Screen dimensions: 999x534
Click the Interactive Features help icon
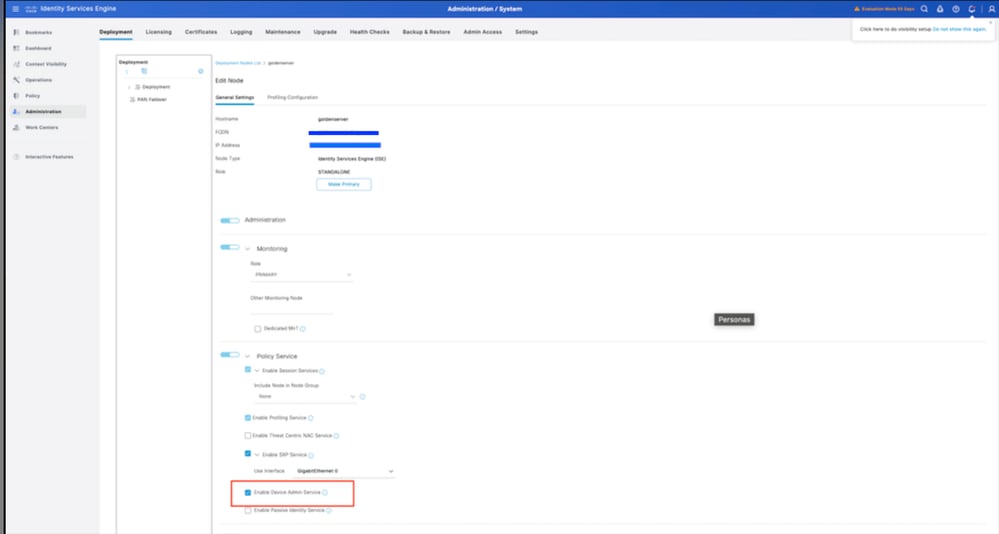(17, 157)
